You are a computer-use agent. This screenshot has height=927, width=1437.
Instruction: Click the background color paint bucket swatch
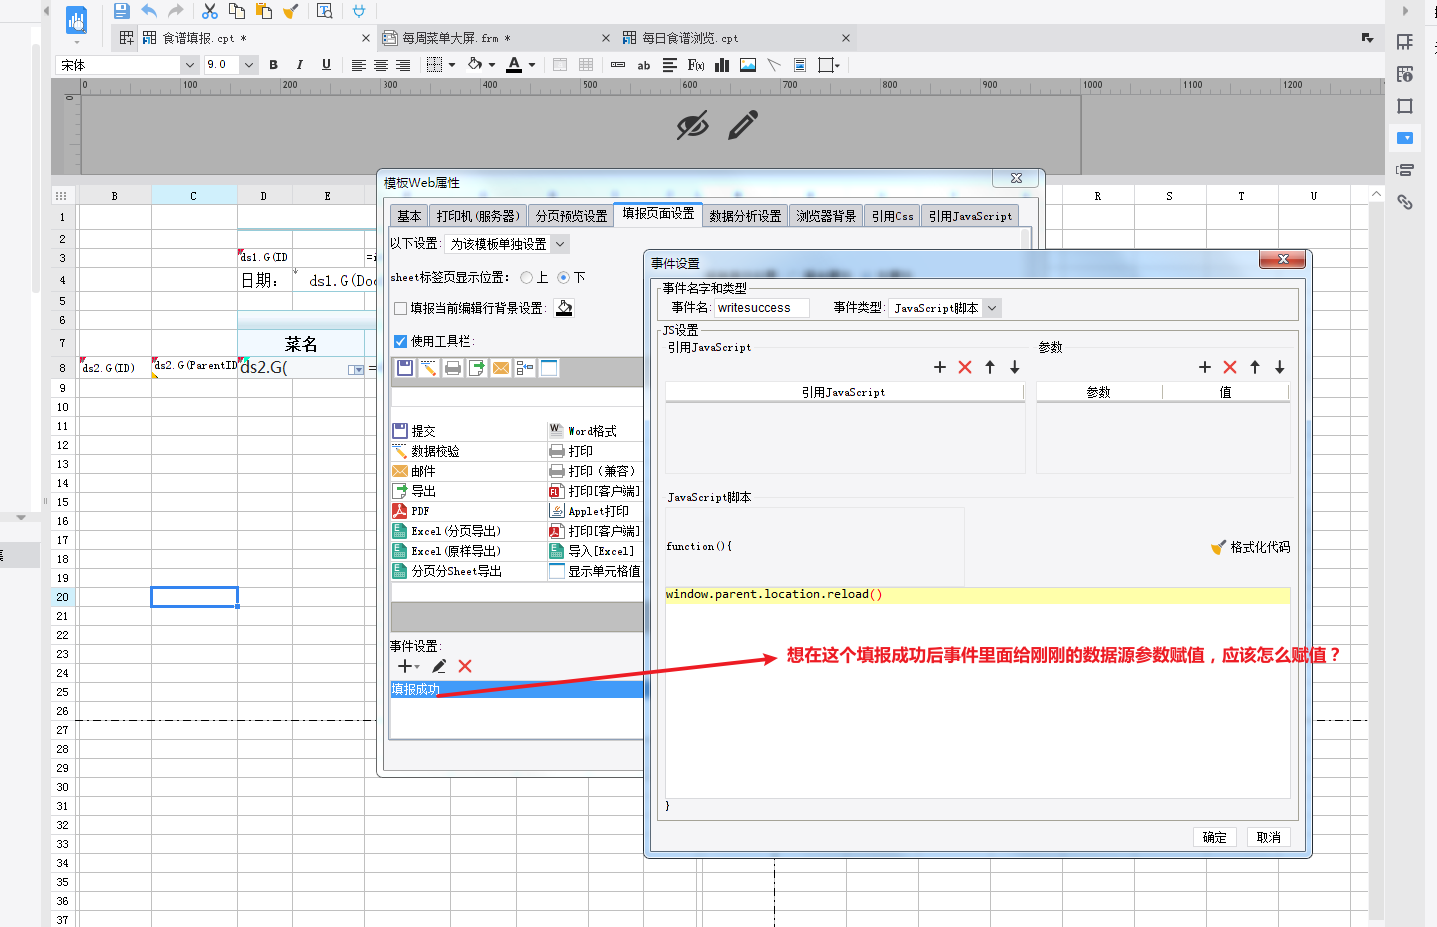(x=475, y=65)
